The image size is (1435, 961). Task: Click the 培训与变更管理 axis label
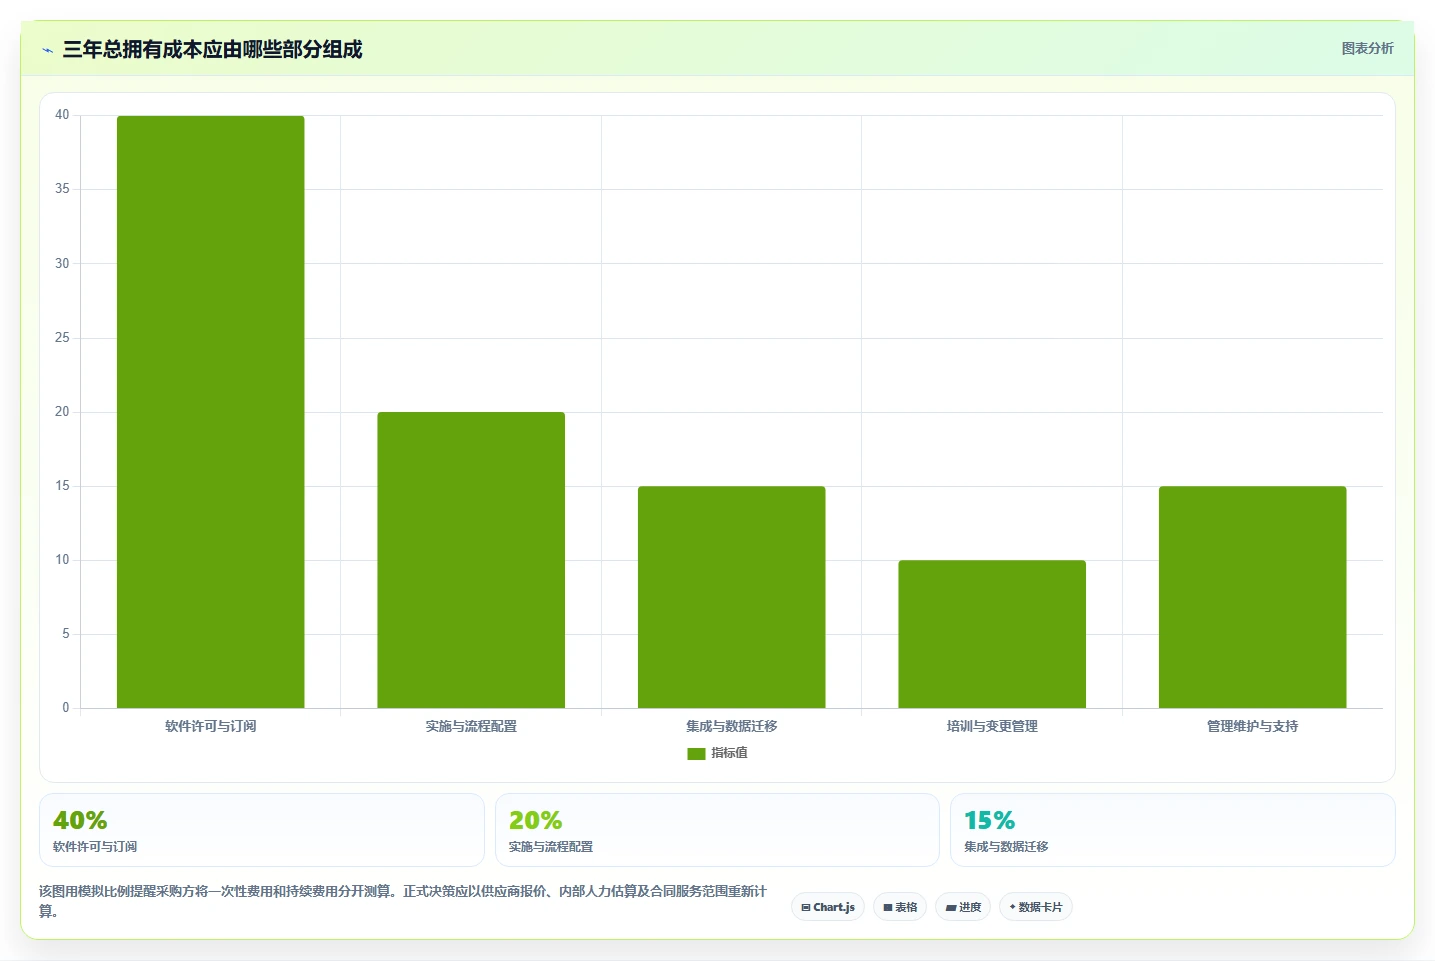[x=992, y=726]
